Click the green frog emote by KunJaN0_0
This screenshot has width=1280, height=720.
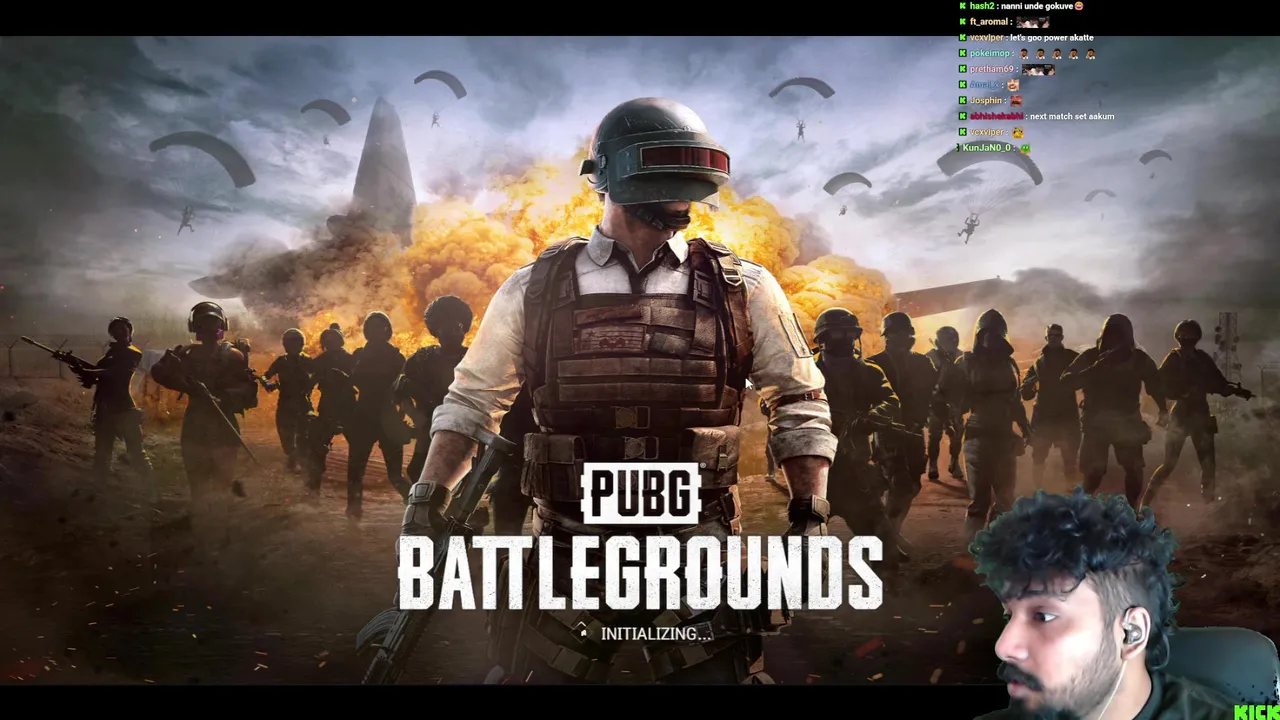click(x=1025, y=148)
